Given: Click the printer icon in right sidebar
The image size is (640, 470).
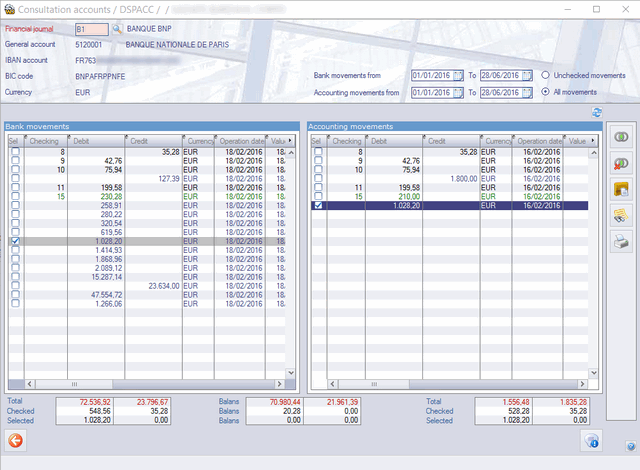Looking at the screenshot, I should point(620,240).
